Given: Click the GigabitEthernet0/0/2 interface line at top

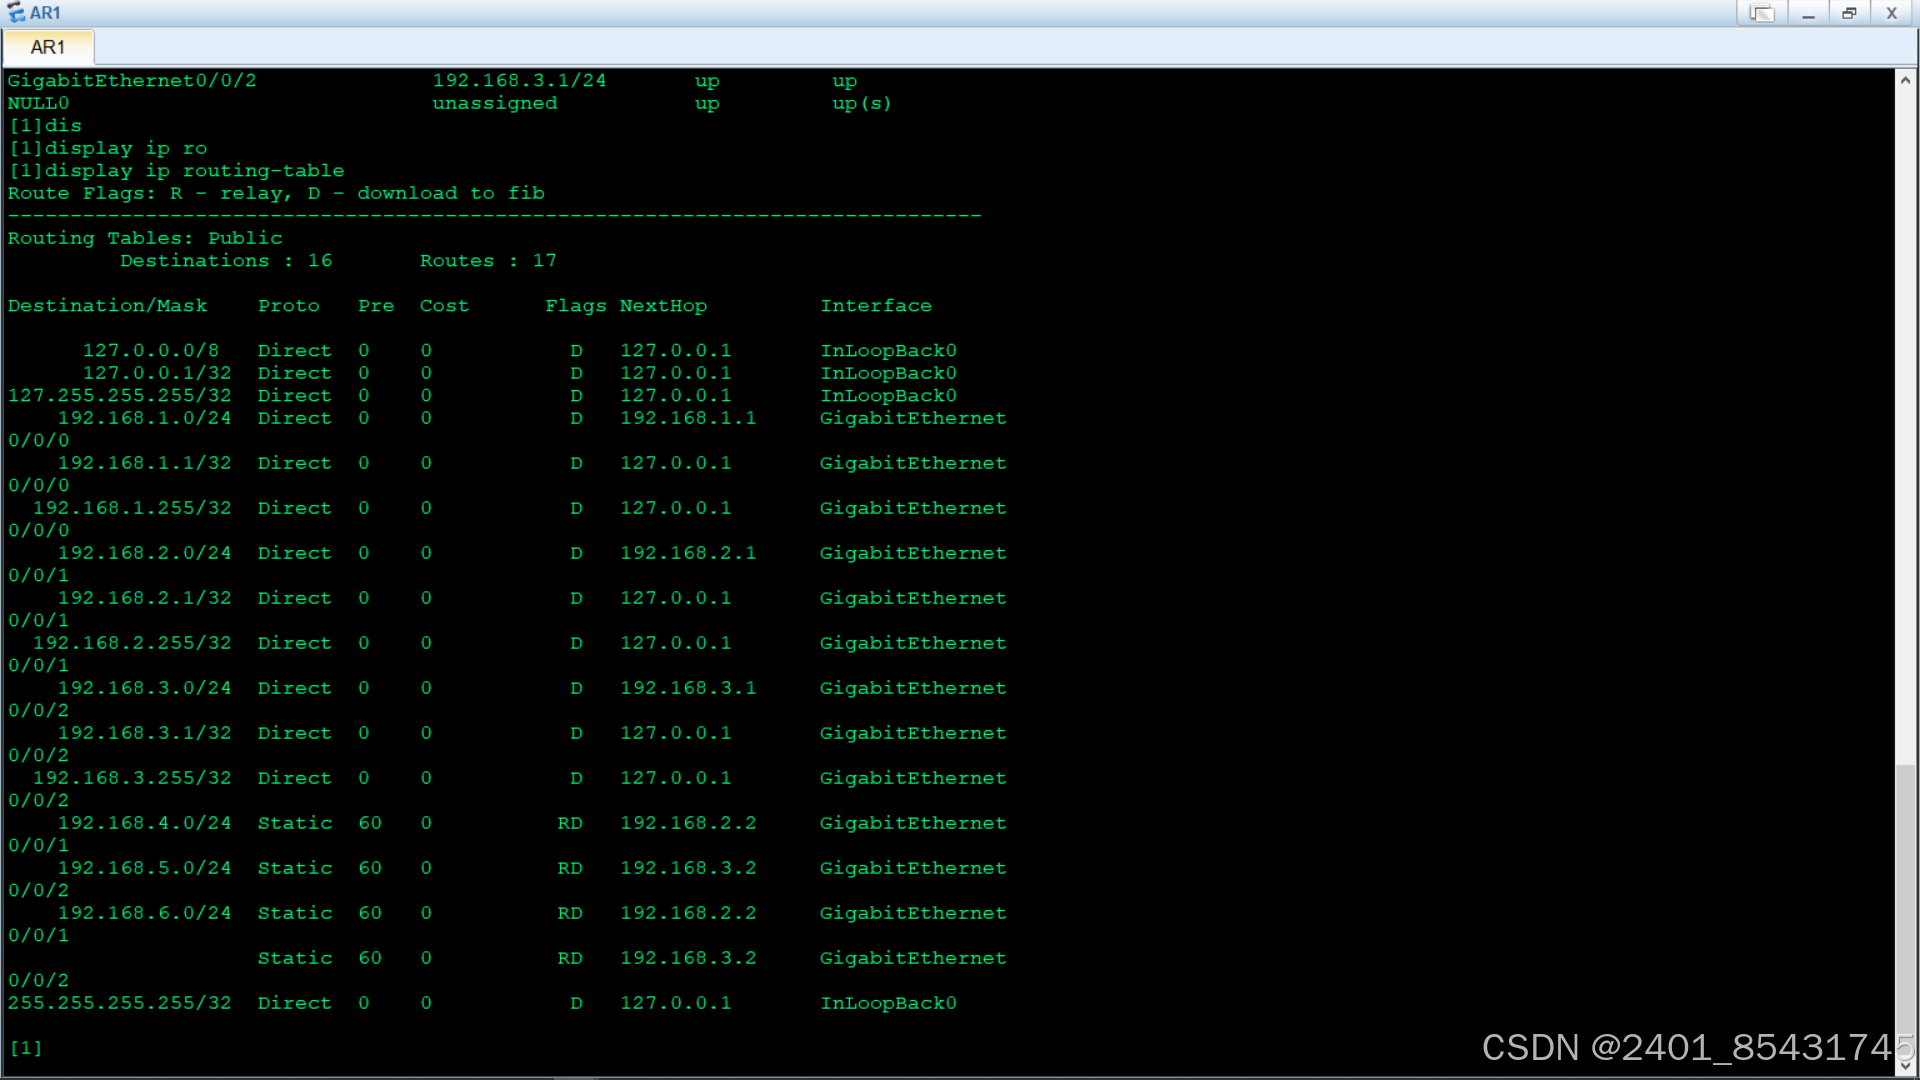Looking at the screenshot, I should tap(132, 81).
